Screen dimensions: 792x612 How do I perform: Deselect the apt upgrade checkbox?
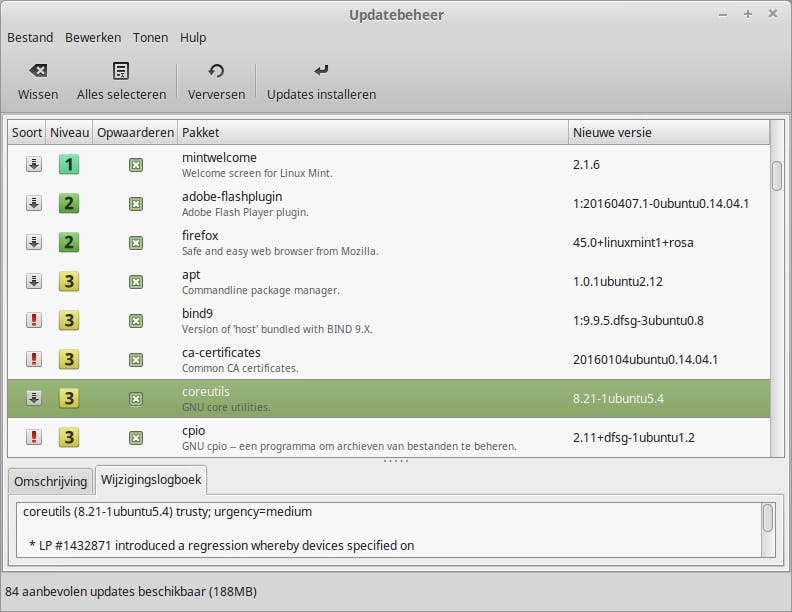pos(136,282)
